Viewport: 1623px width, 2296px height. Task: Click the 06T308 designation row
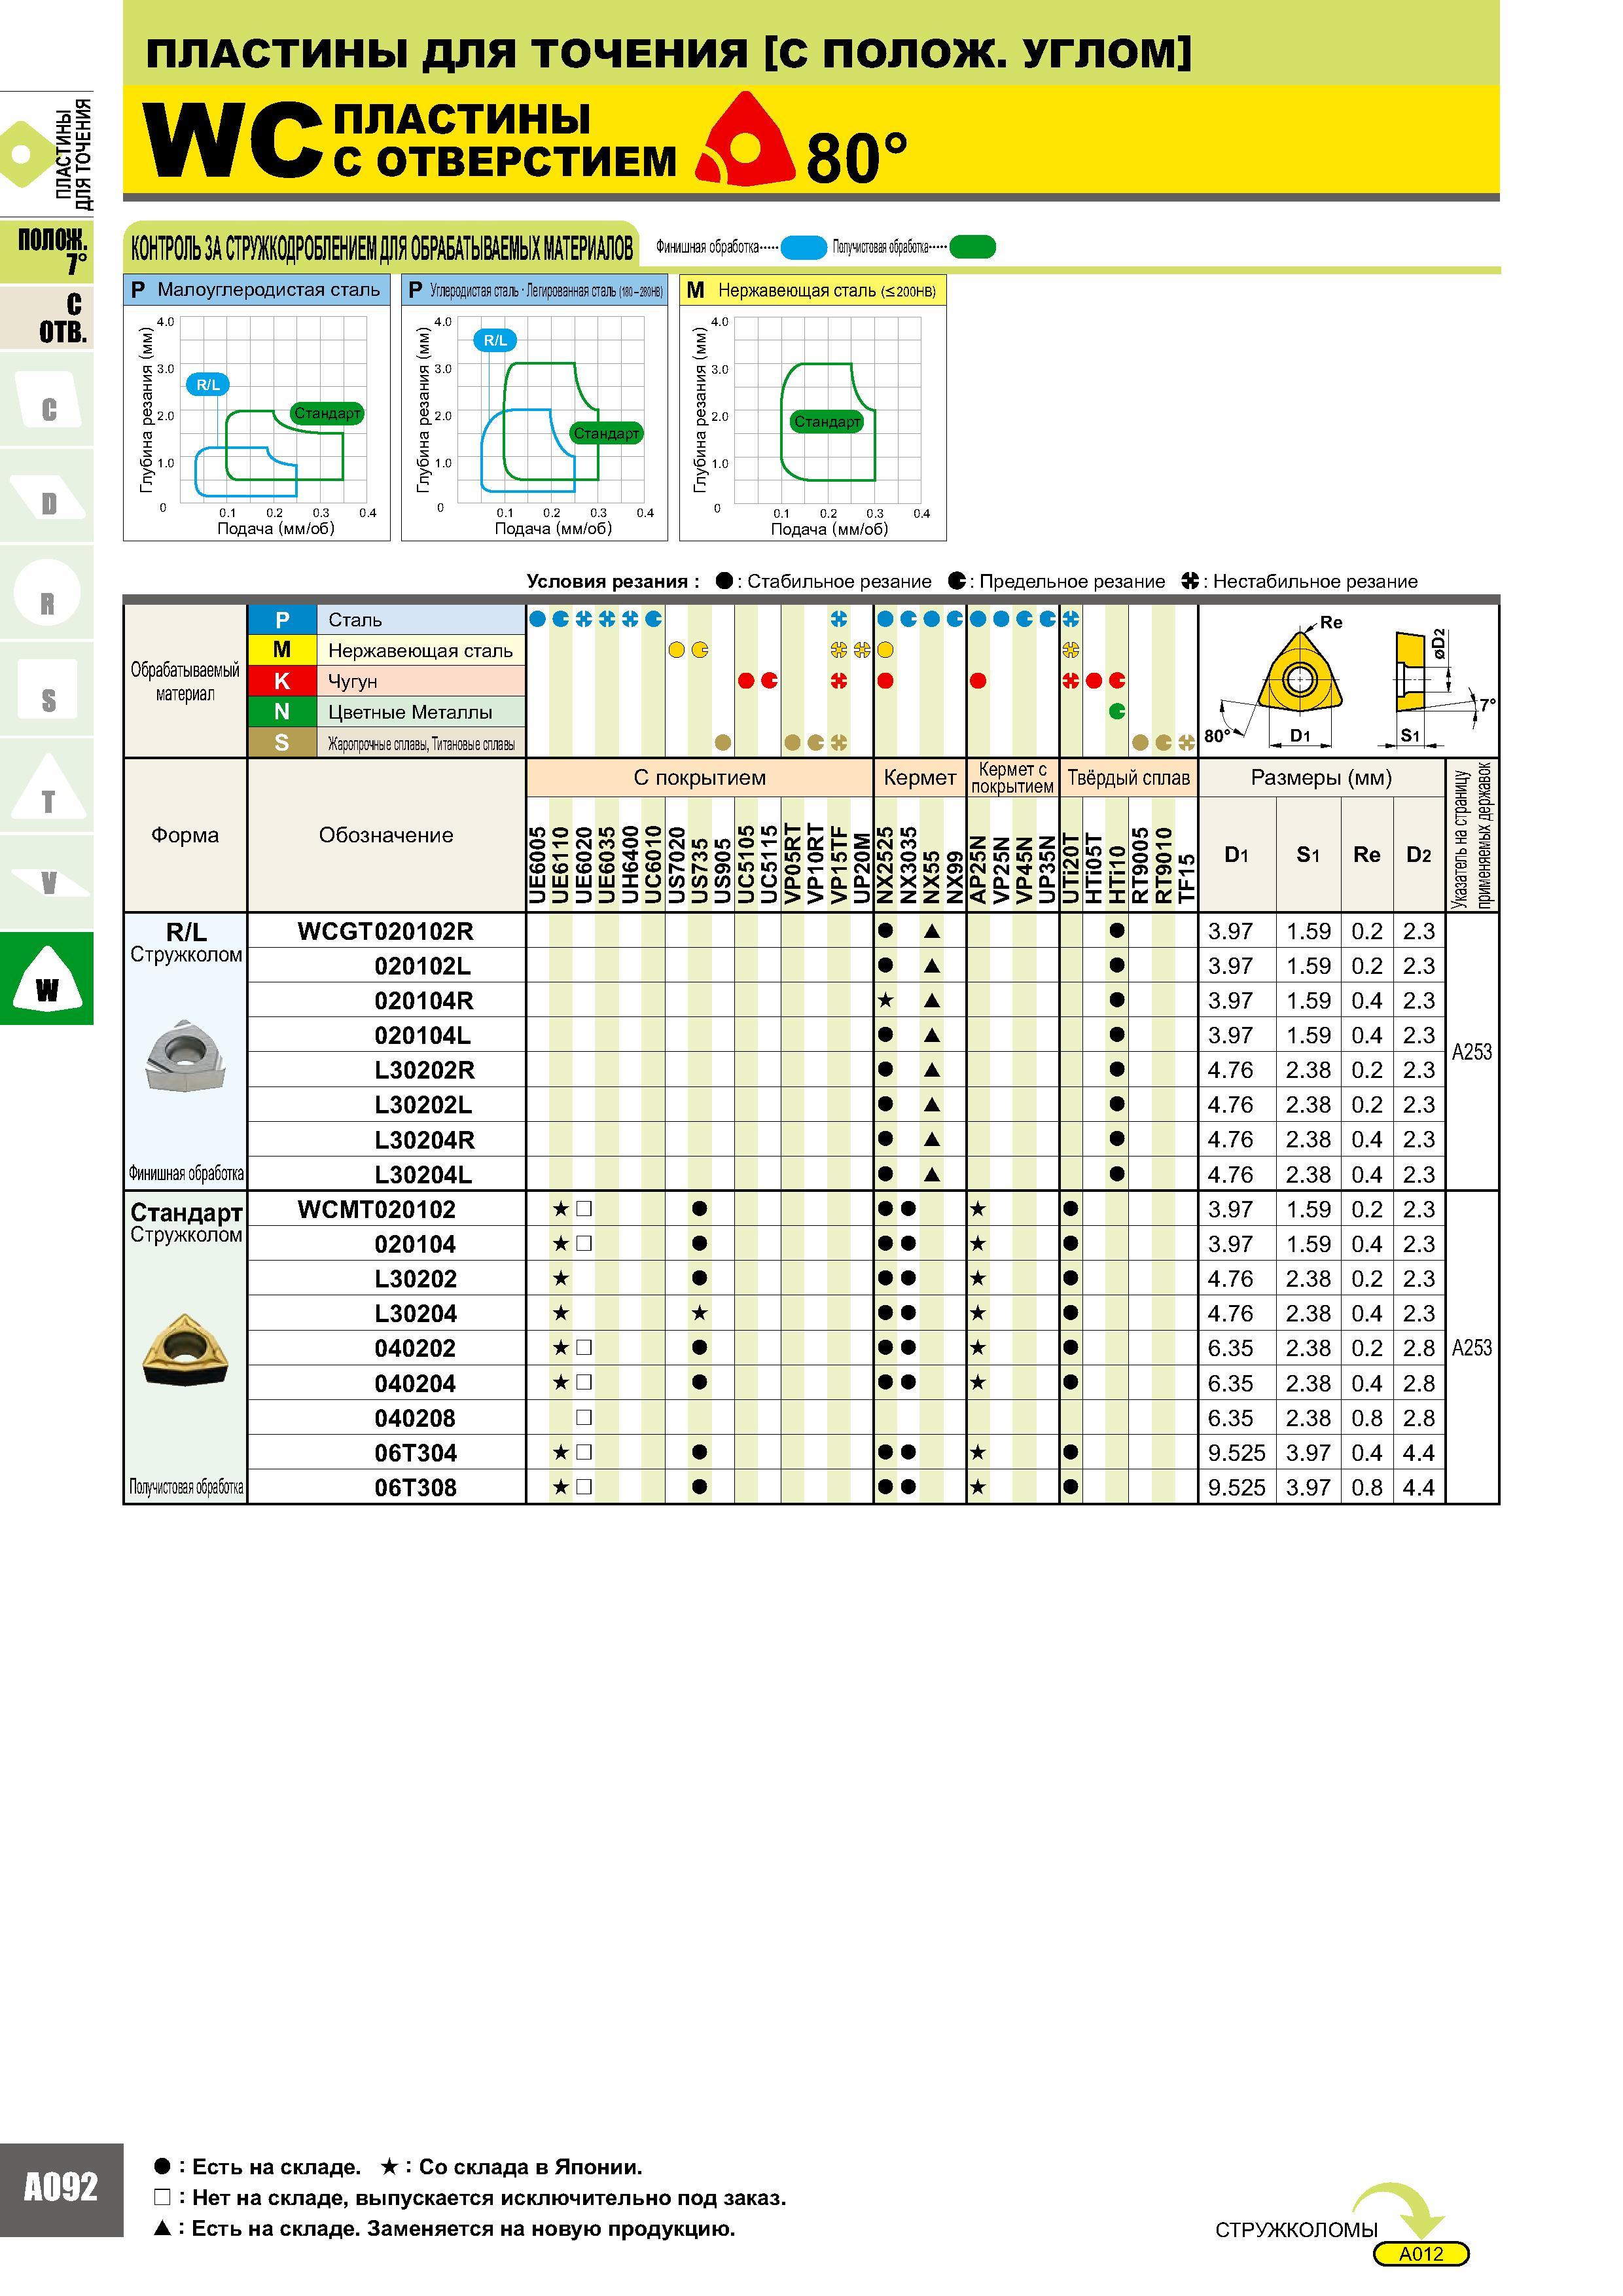click(x=386, y=1487)
